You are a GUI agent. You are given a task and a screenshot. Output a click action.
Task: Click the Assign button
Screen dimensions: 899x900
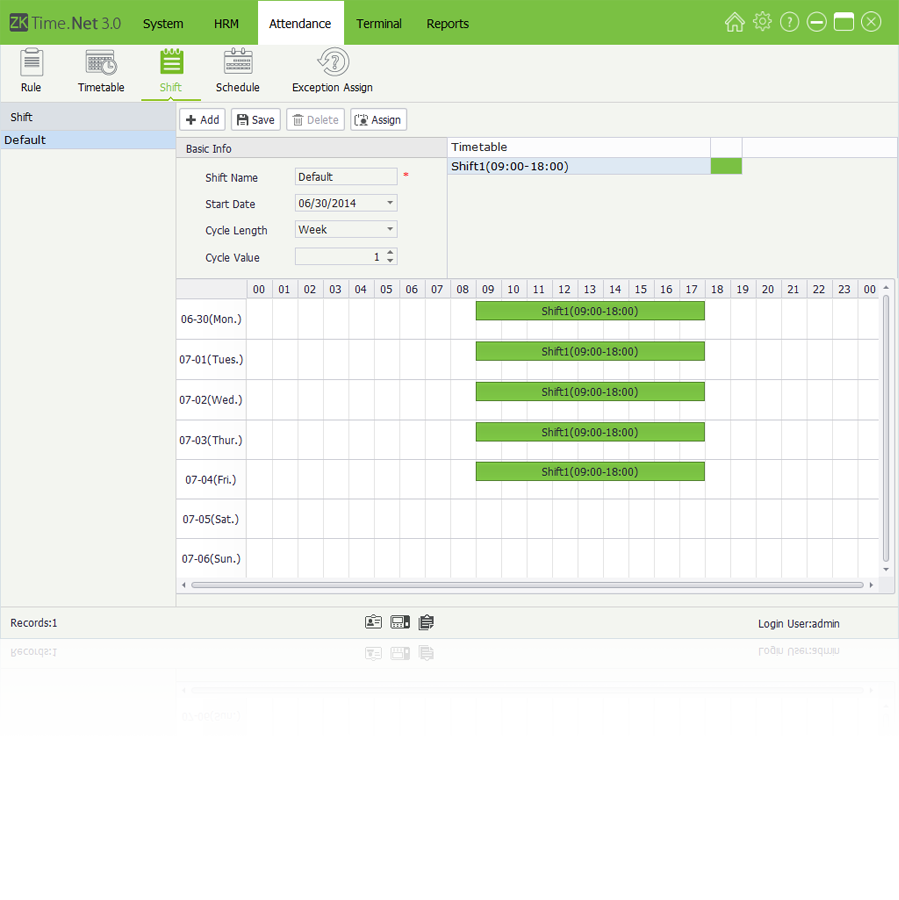pyautogui.click(x=378, y=120)
